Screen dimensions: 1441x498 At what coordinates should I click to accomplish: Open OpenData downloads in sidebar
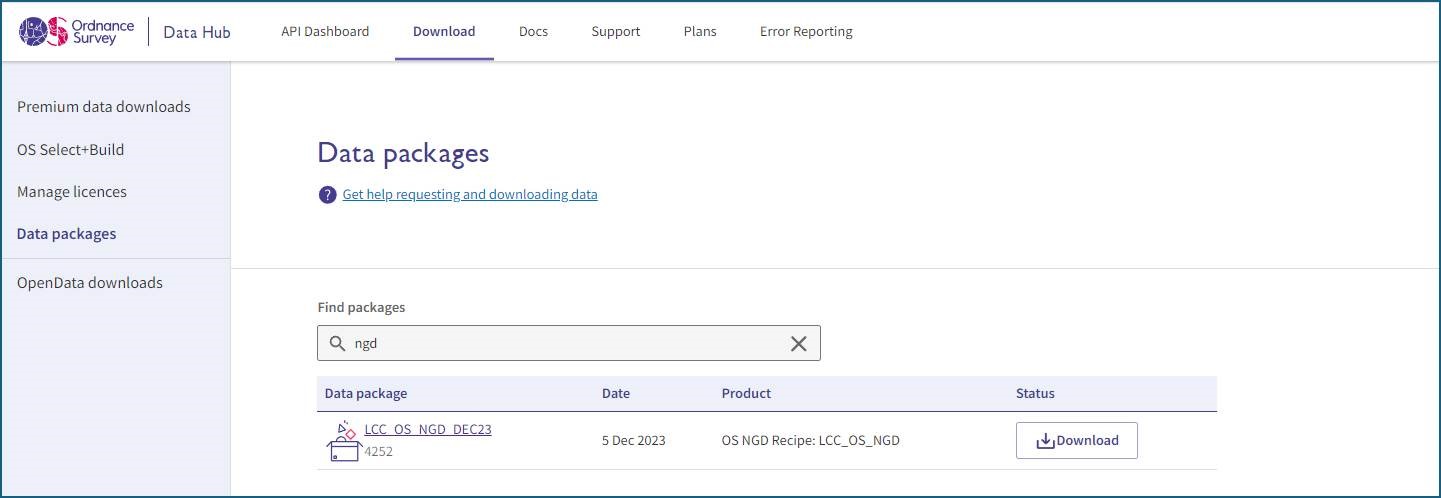90,282
